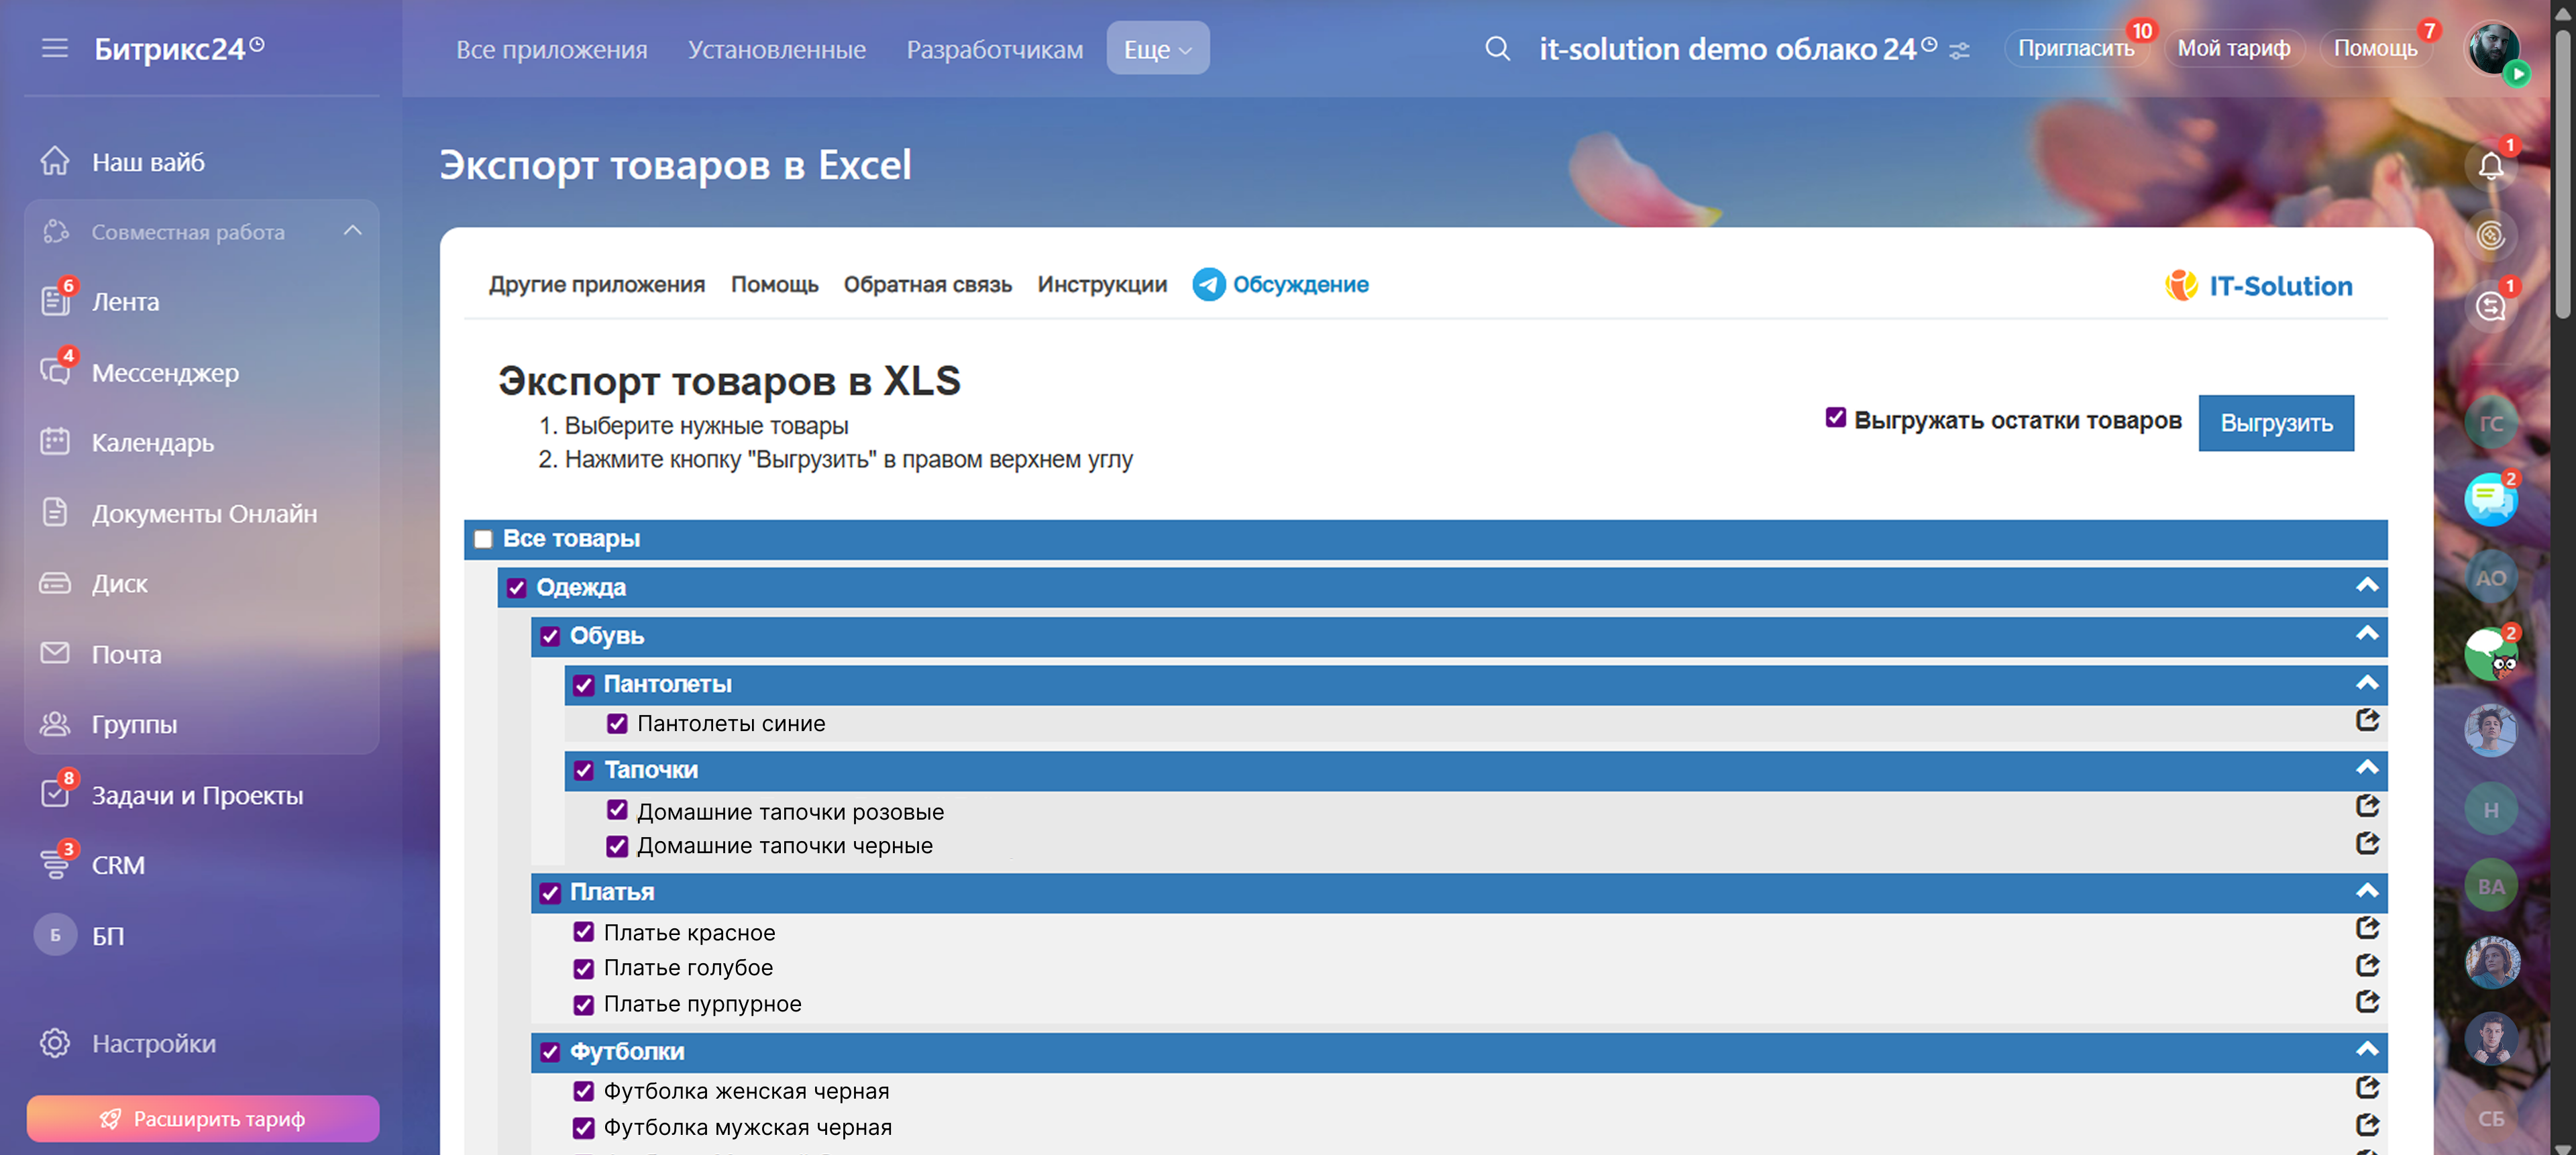Switch to Установленные tab

point(776,49)
